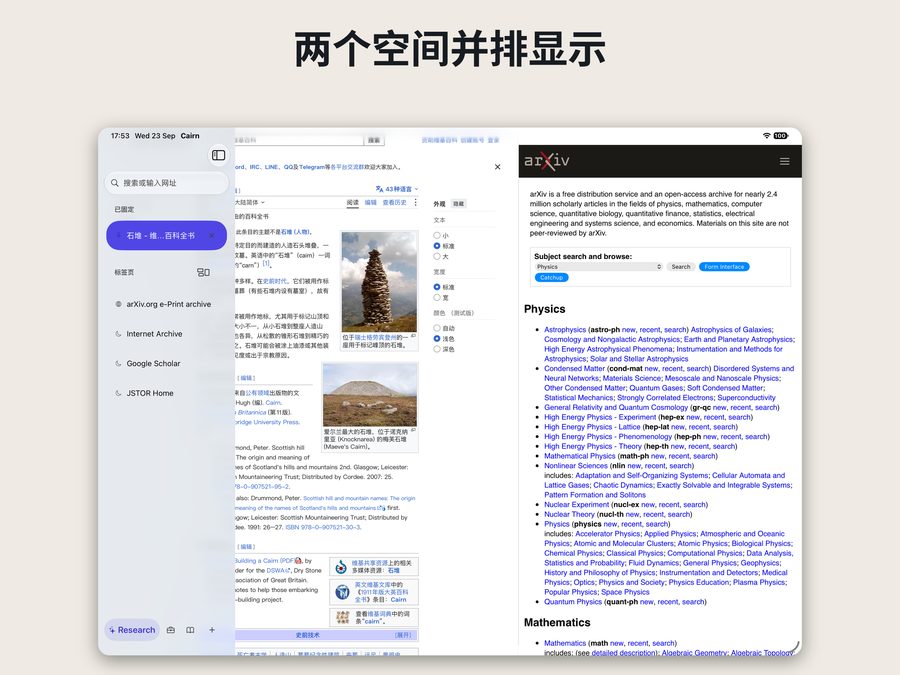The width and height of the screenshot is (900, 675).
Task: Click the Form Interface button
Action: coord(724,267)
